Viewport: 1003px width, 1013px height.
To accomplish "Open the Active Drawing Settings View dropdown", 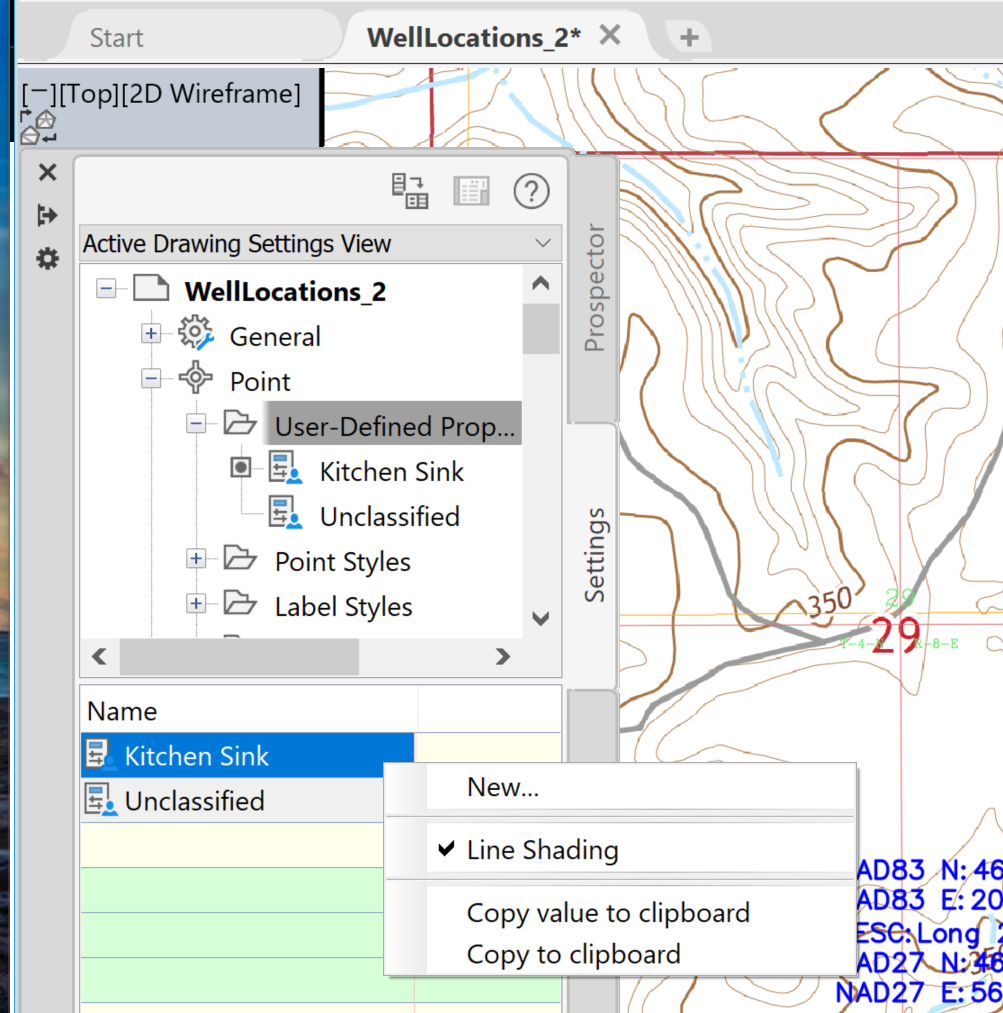I will (x=543, y=243).
